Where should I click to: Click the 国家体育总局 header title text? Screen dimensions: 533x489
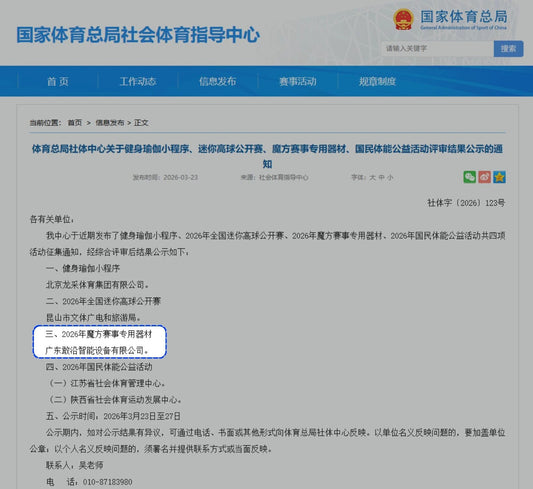(x=464, y=17)
